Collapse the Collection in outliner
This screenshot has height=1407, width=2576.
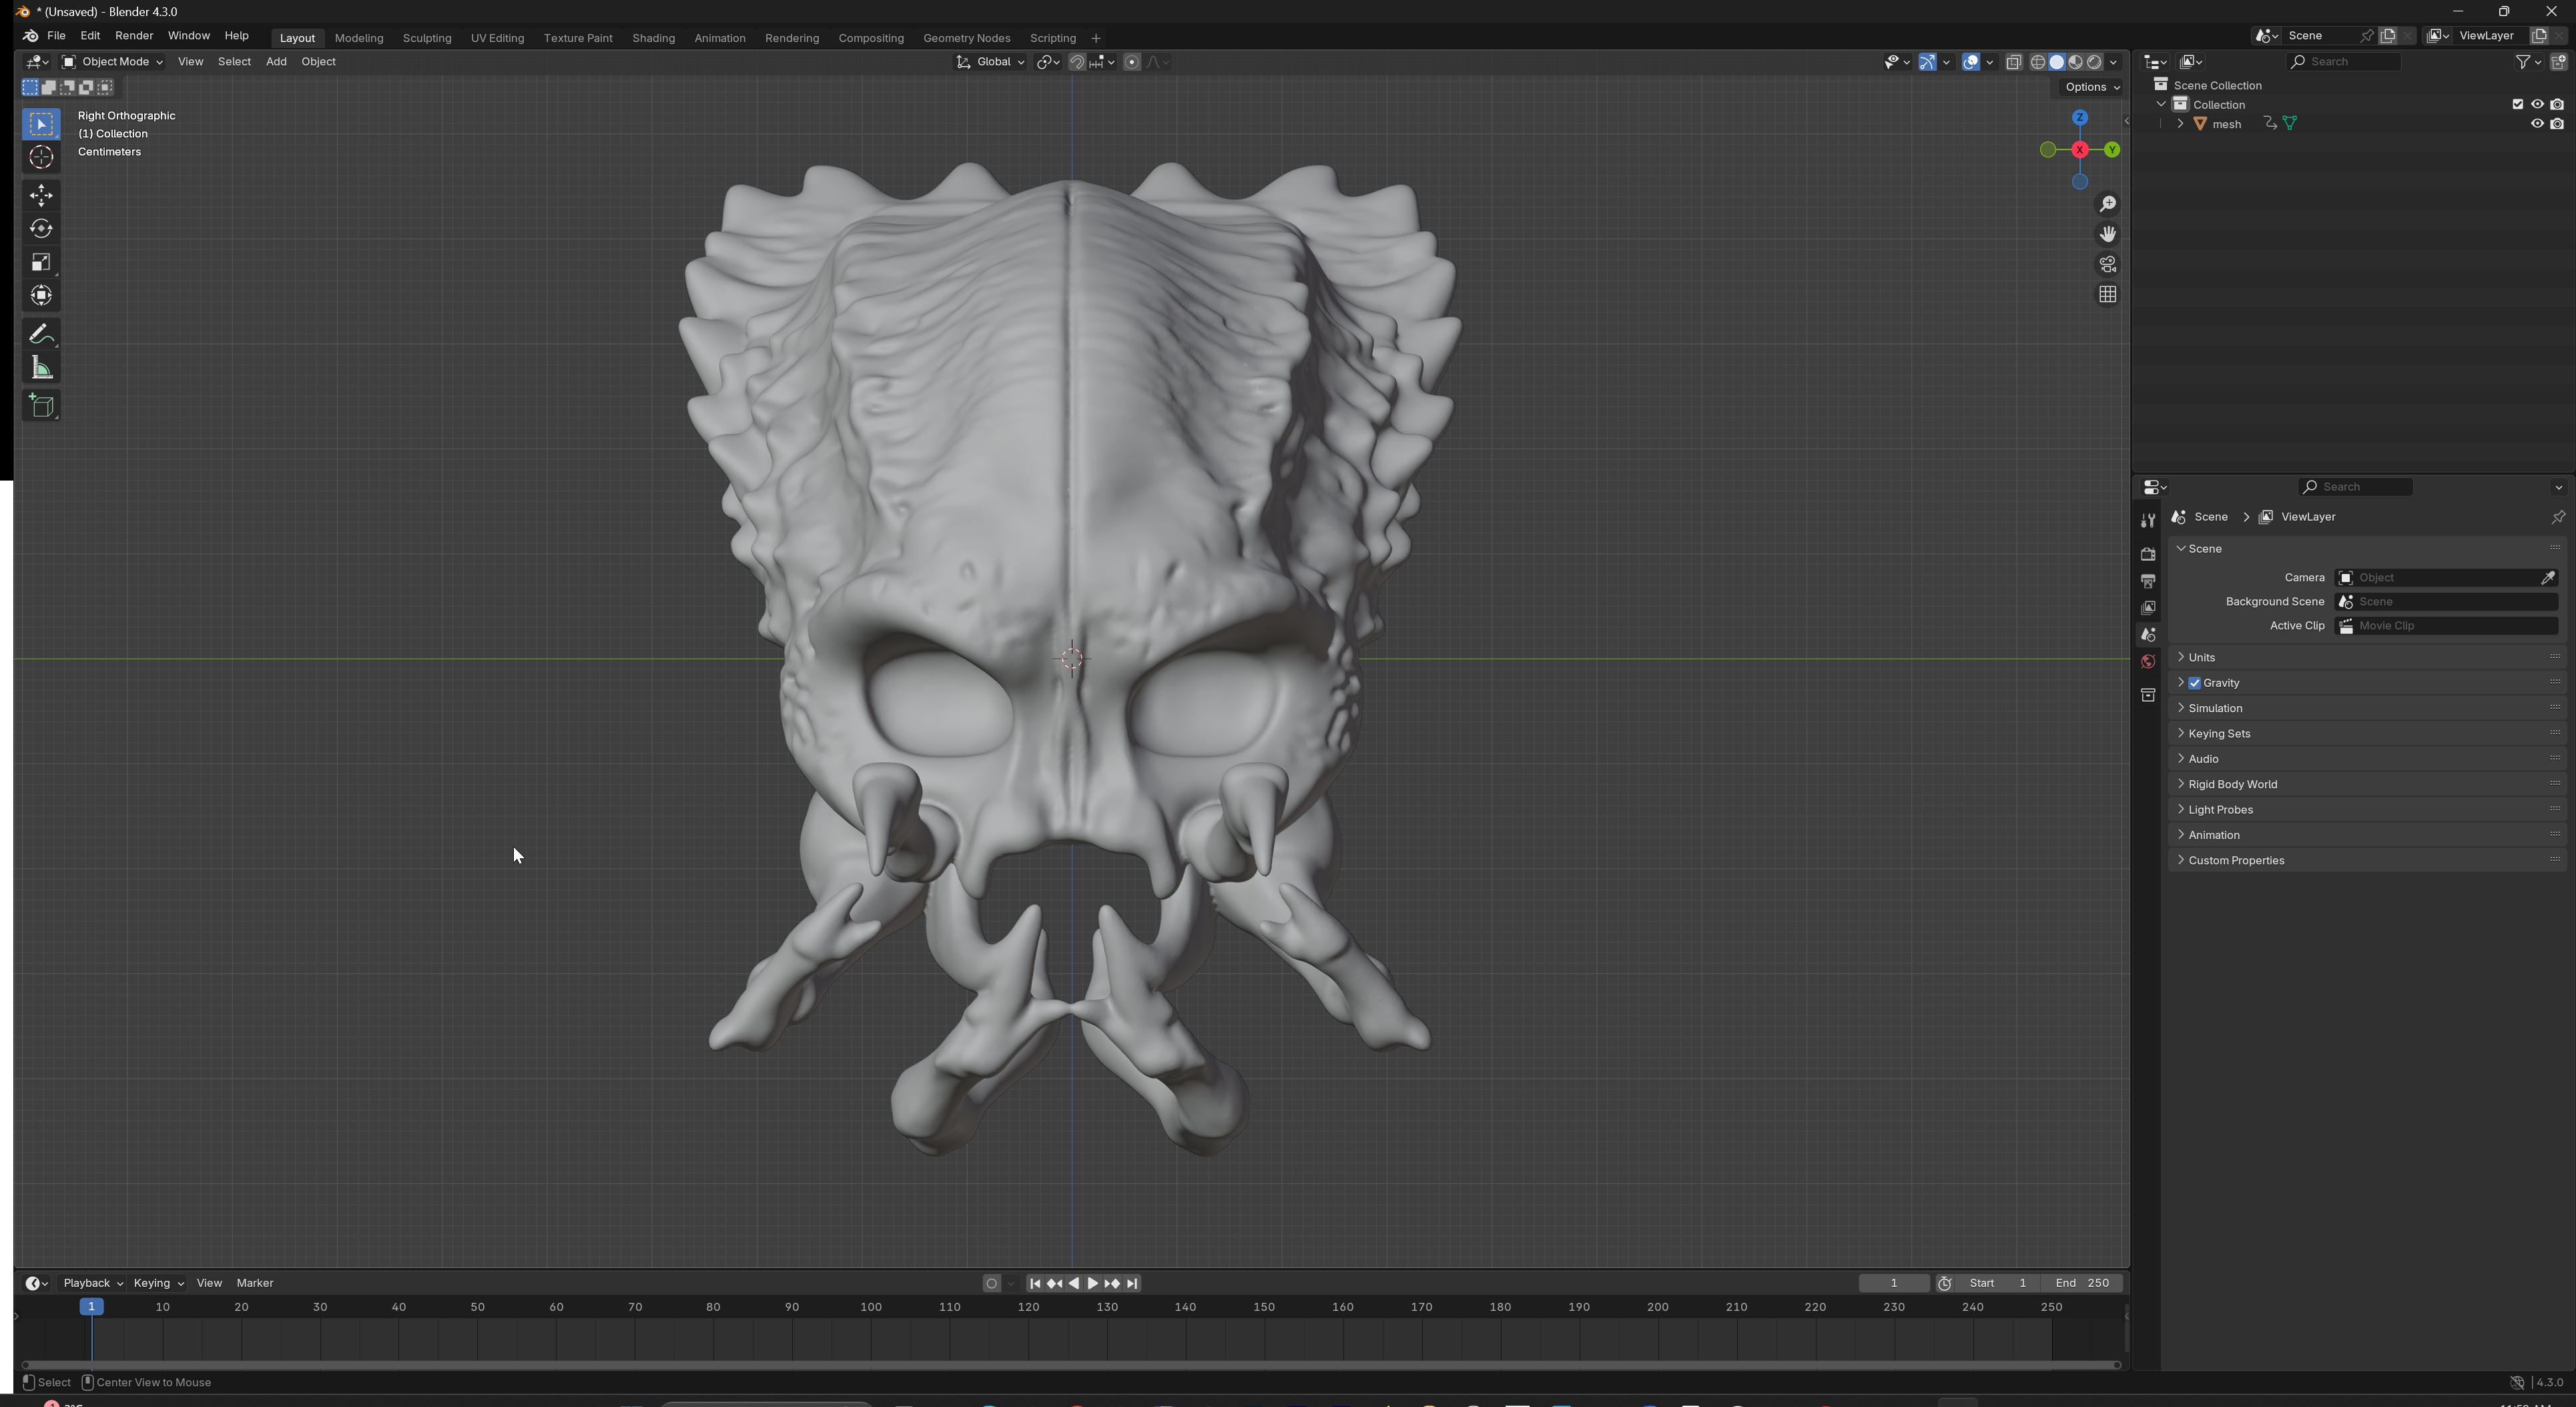click(x=2161, y=104)
